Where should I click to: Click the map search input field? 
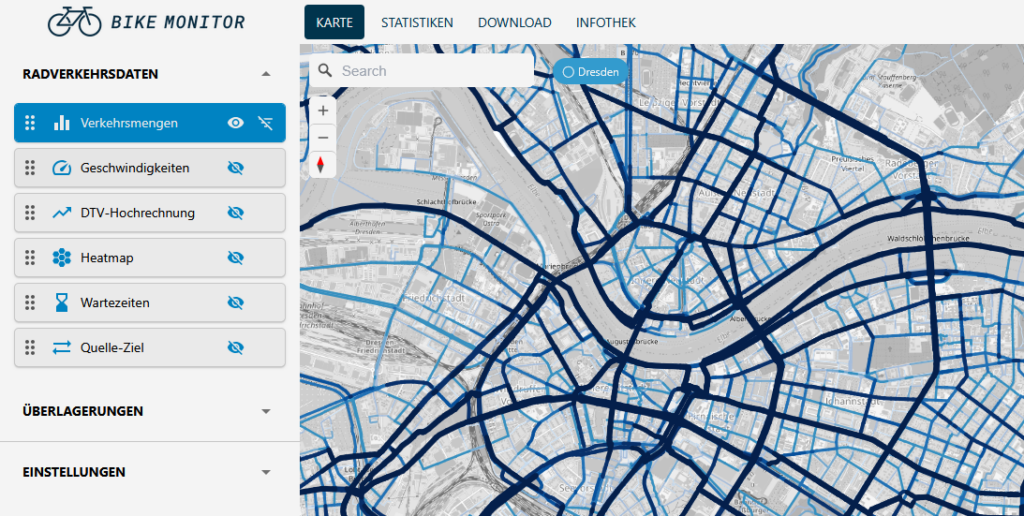pos(430,71)
